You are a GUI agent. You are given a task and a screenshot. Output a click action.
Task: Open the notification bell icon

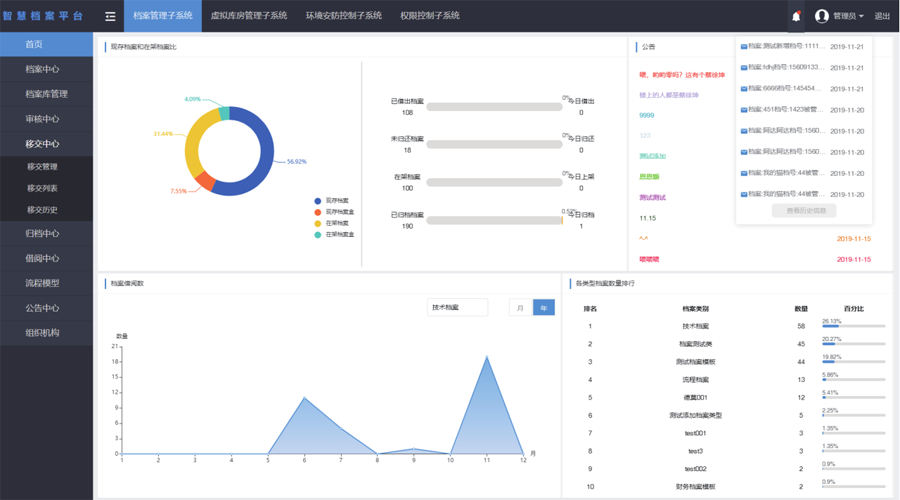coord(796,16)
